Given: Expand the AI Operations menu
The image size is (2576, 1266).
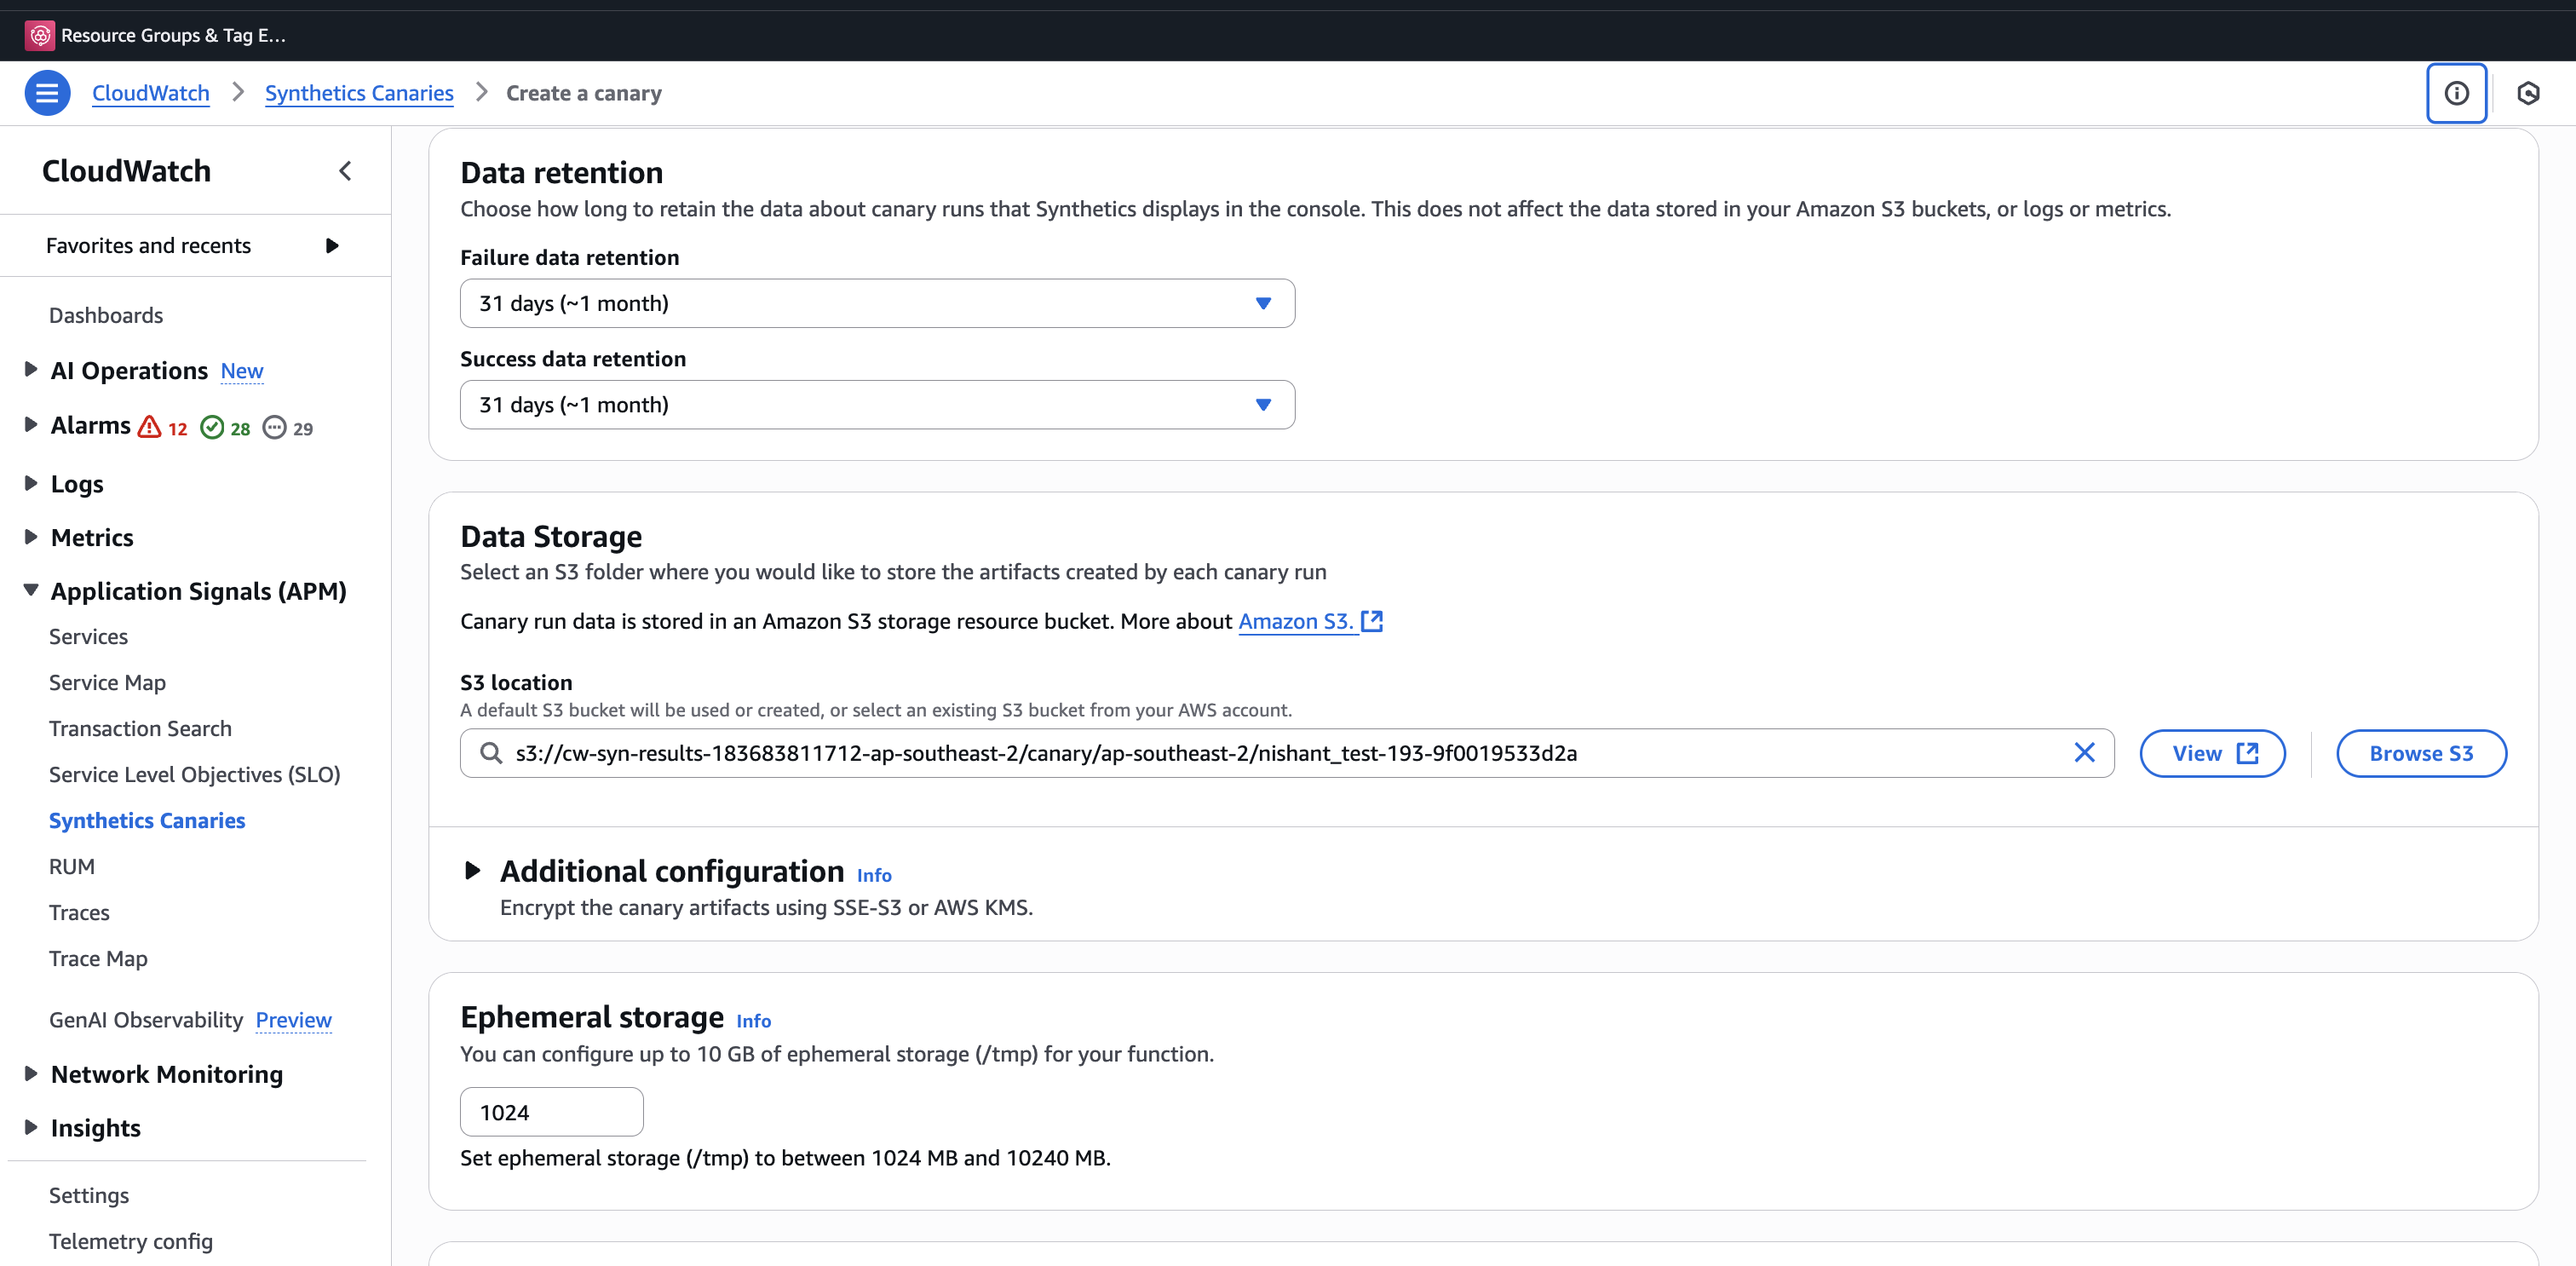Looking at the screenshot, I should (30, 369).
